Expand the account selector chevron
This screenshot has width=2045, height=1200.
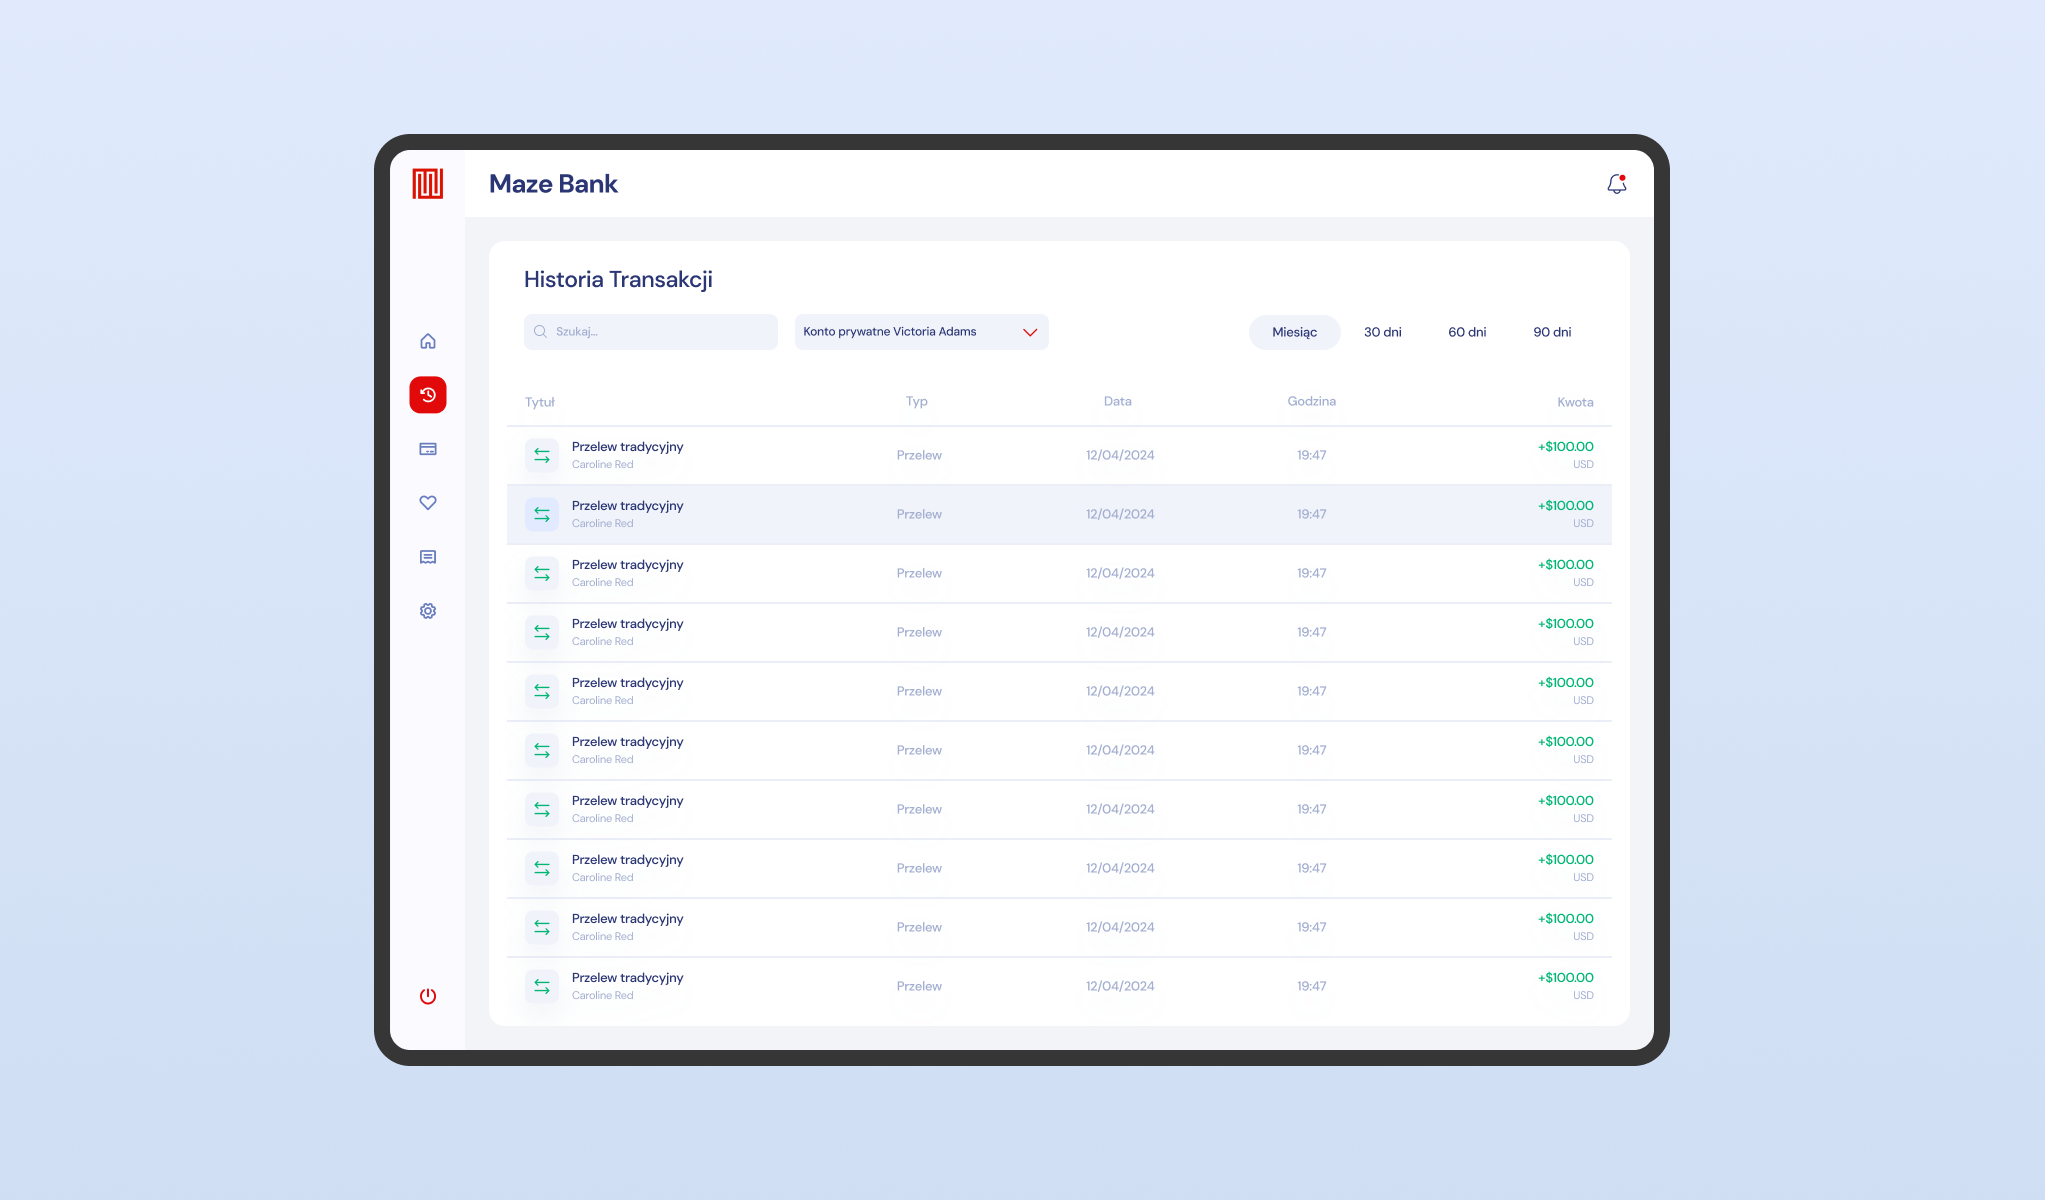pyautogui.click(x=1030, y=331)
